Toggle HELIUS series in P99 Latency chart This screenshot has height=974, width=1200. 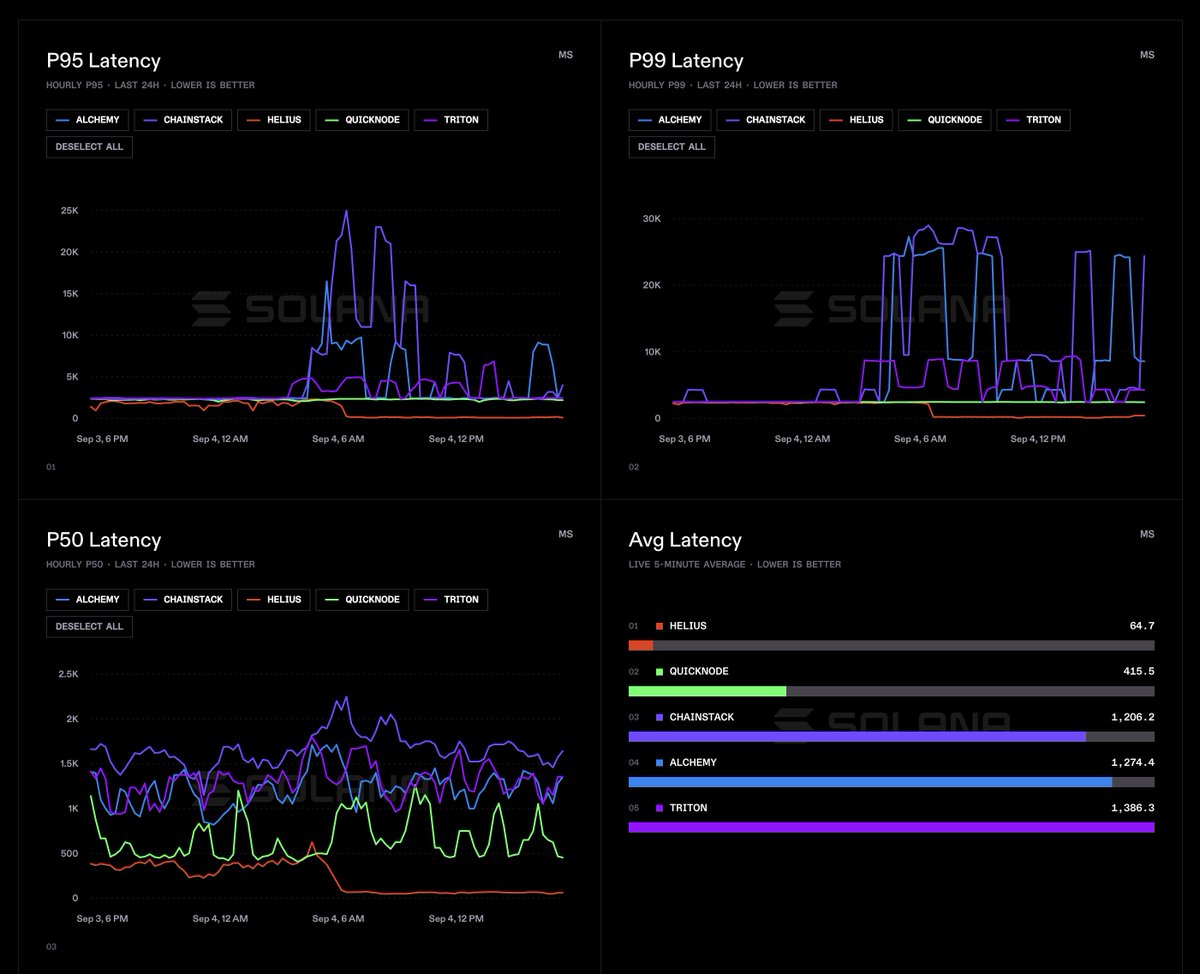857,120
